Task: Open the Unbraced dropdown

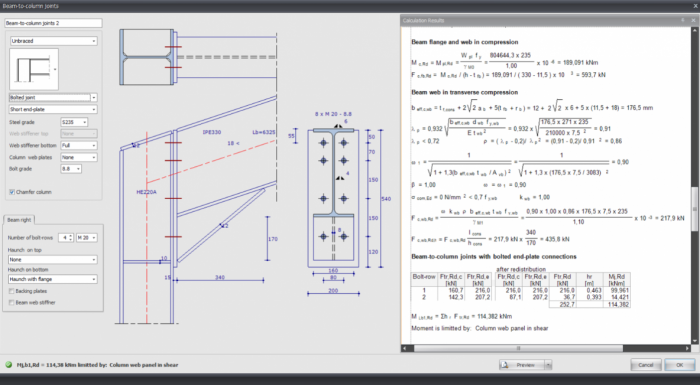Action: (53, 41)
